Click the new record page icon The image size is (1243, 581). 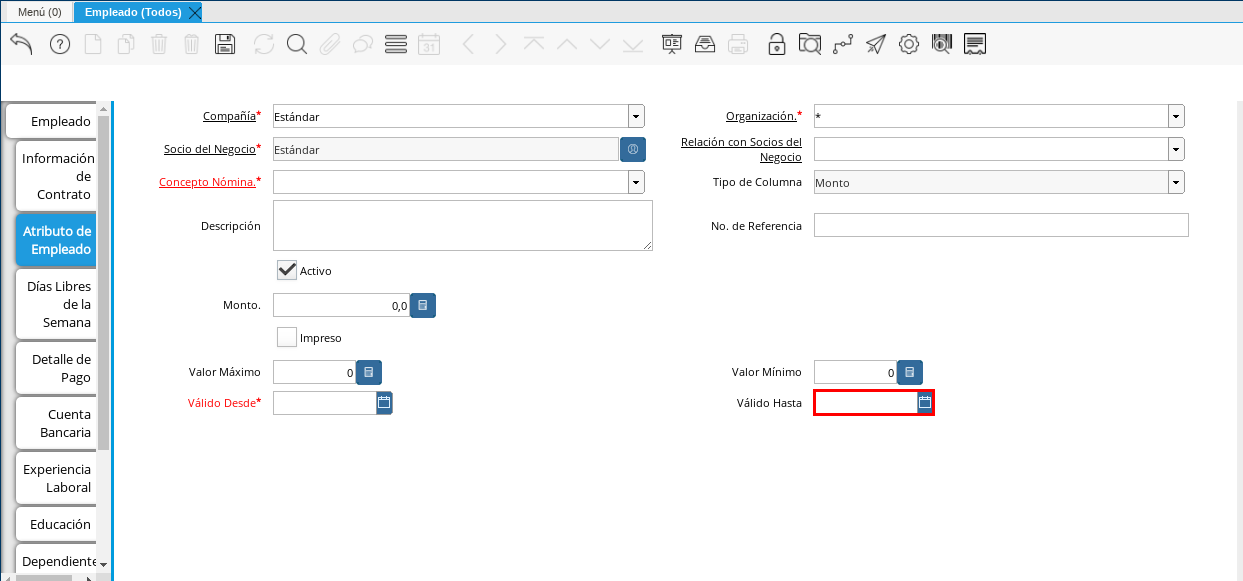[x=93, y=44]
